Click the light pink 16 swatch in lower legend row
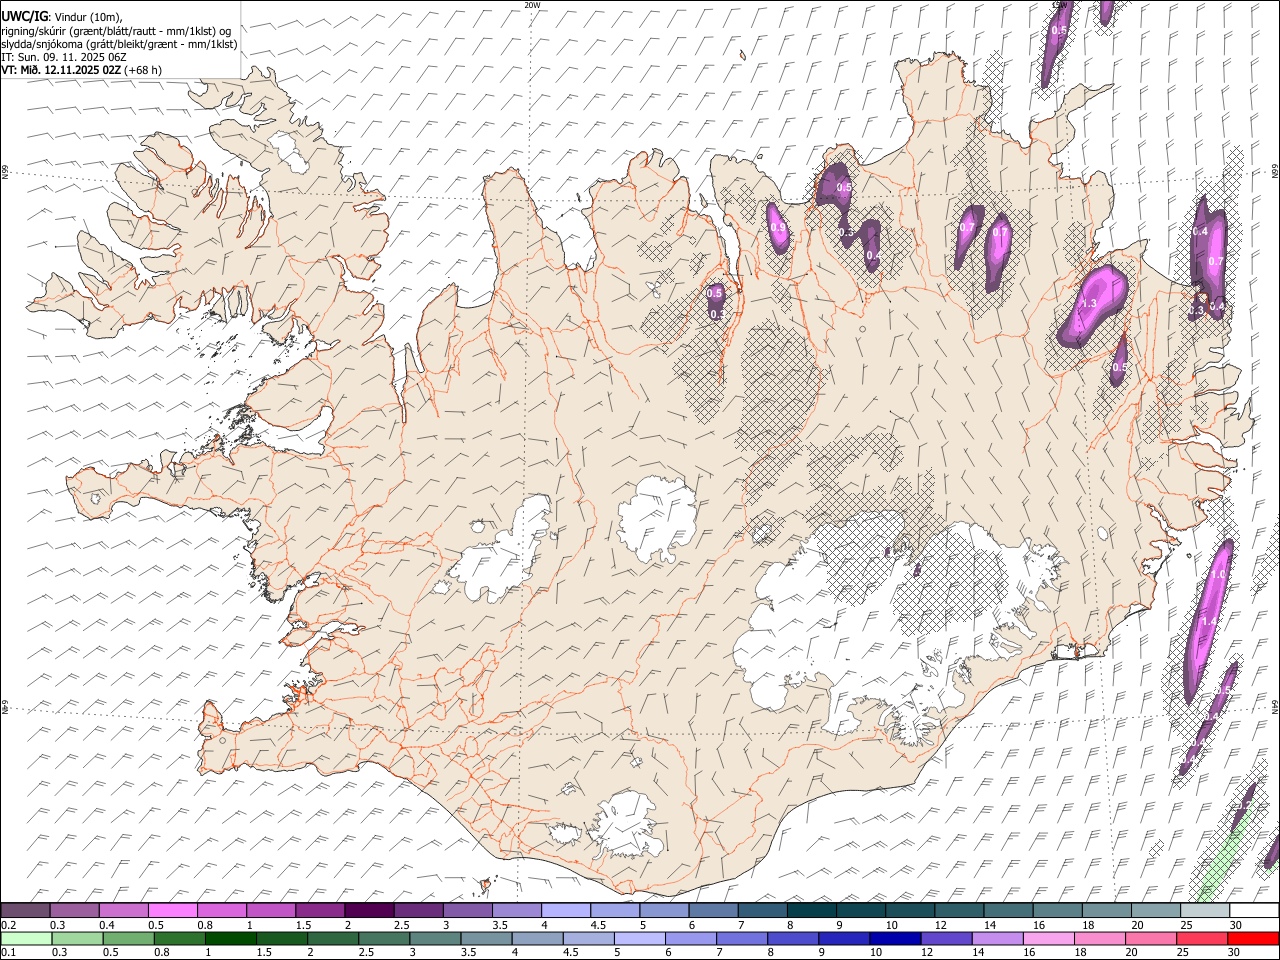Screen dimensions: 1280x960 (x=1048, y=938)
